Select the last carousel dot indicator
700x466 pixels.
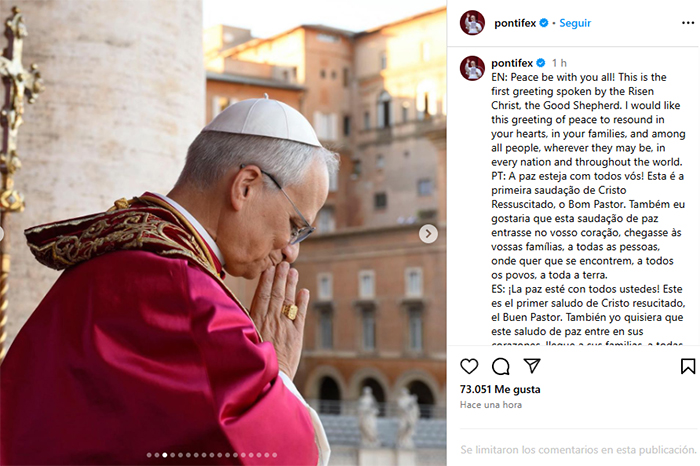[x=275, y=455]
